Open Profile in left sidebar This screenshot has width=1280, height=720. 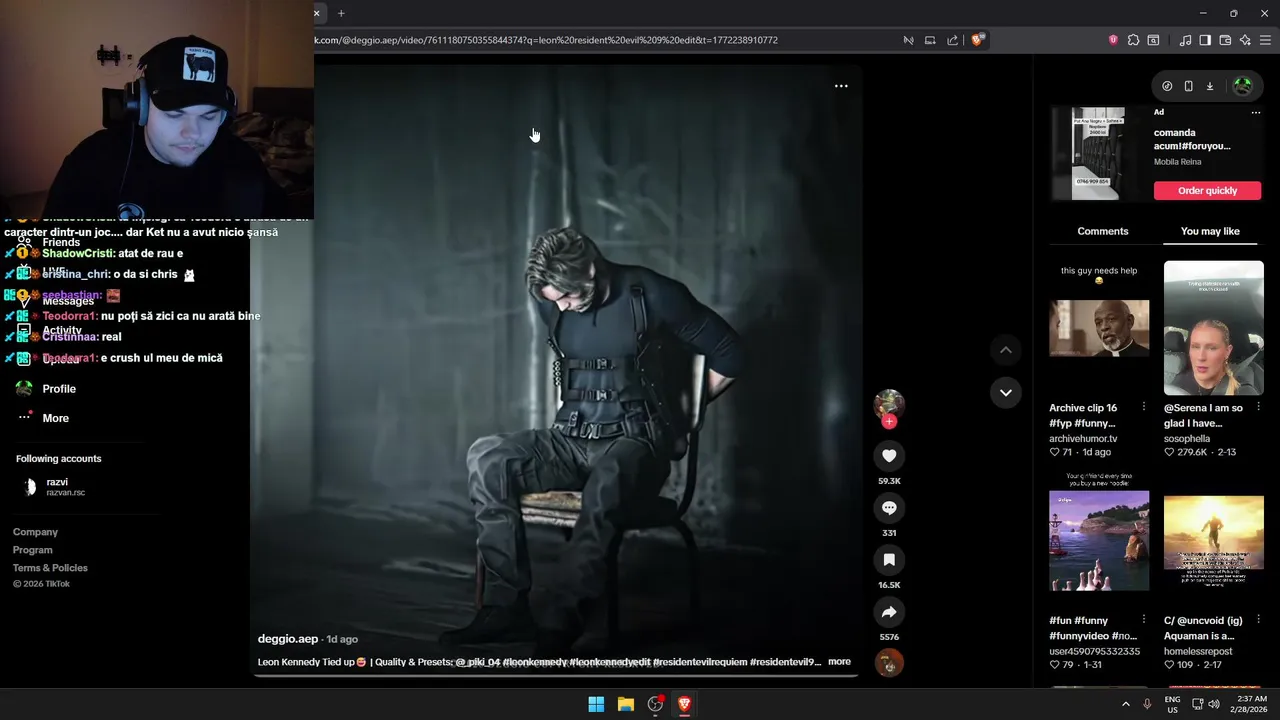click(x=59, y=389)
